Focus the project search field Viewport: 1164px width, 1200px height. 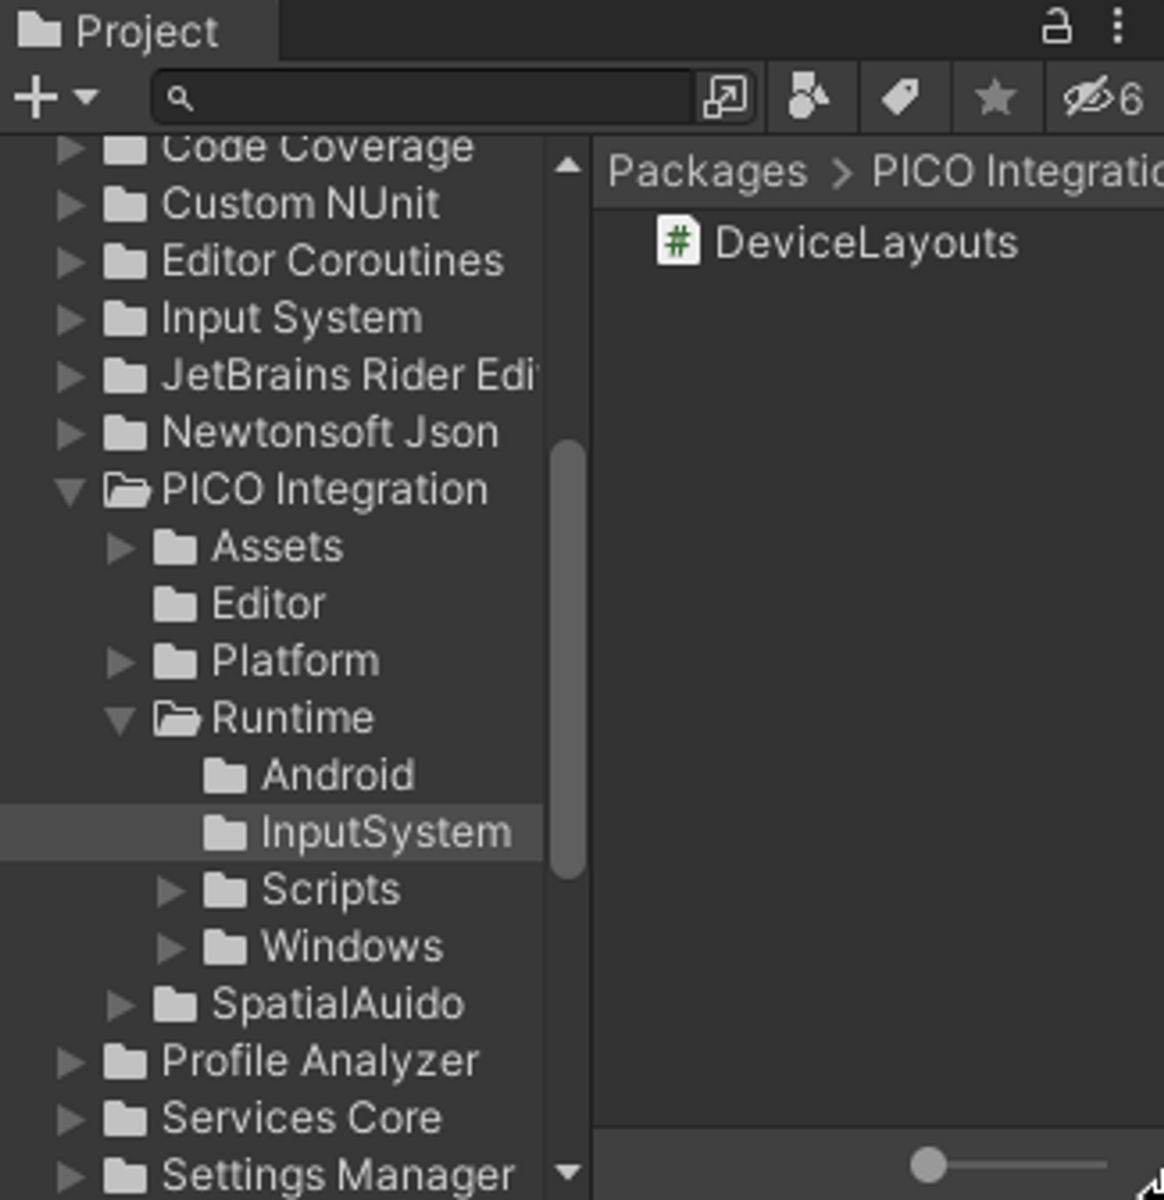click(422, 98)
